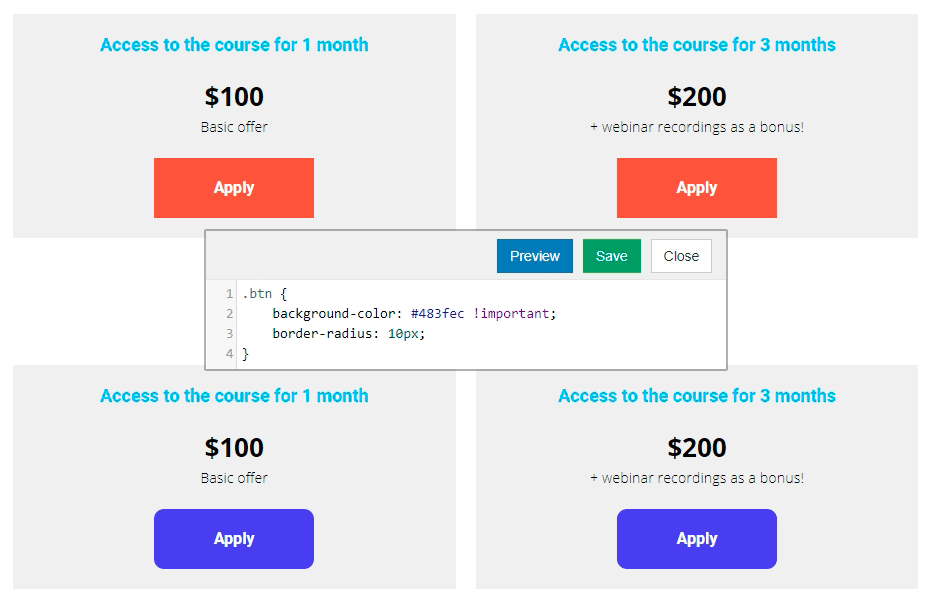The width and height of the screenshot is (932, 600).
Task: Click top 'Access to the course for 3 months' heading
Action: [x=697, y=45]
